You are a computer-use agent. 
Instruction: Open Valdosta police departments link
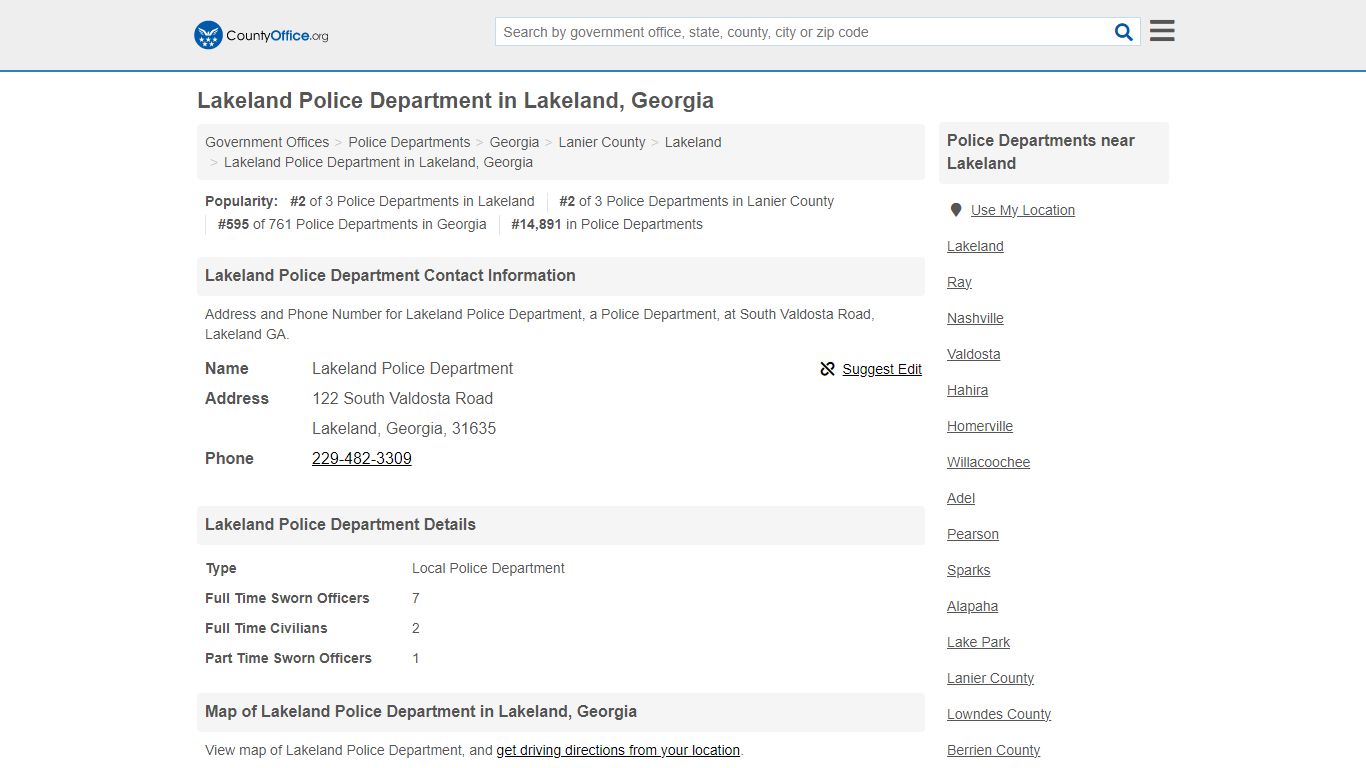pos(974,354)
